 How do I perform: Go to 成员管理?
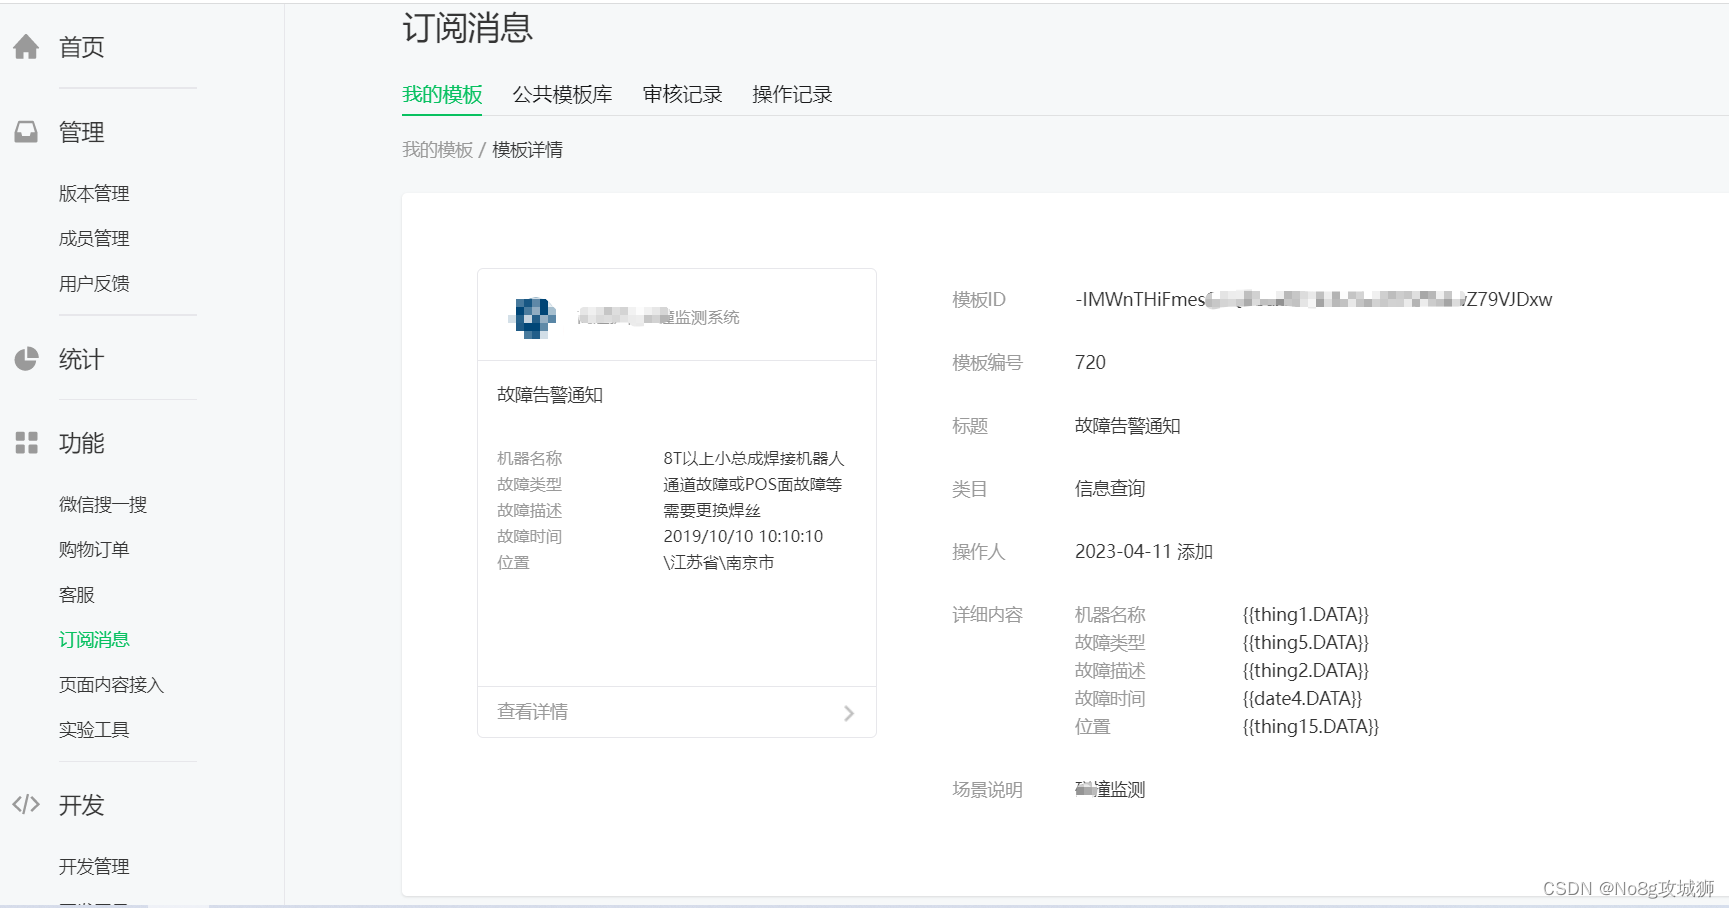(94, 239)
